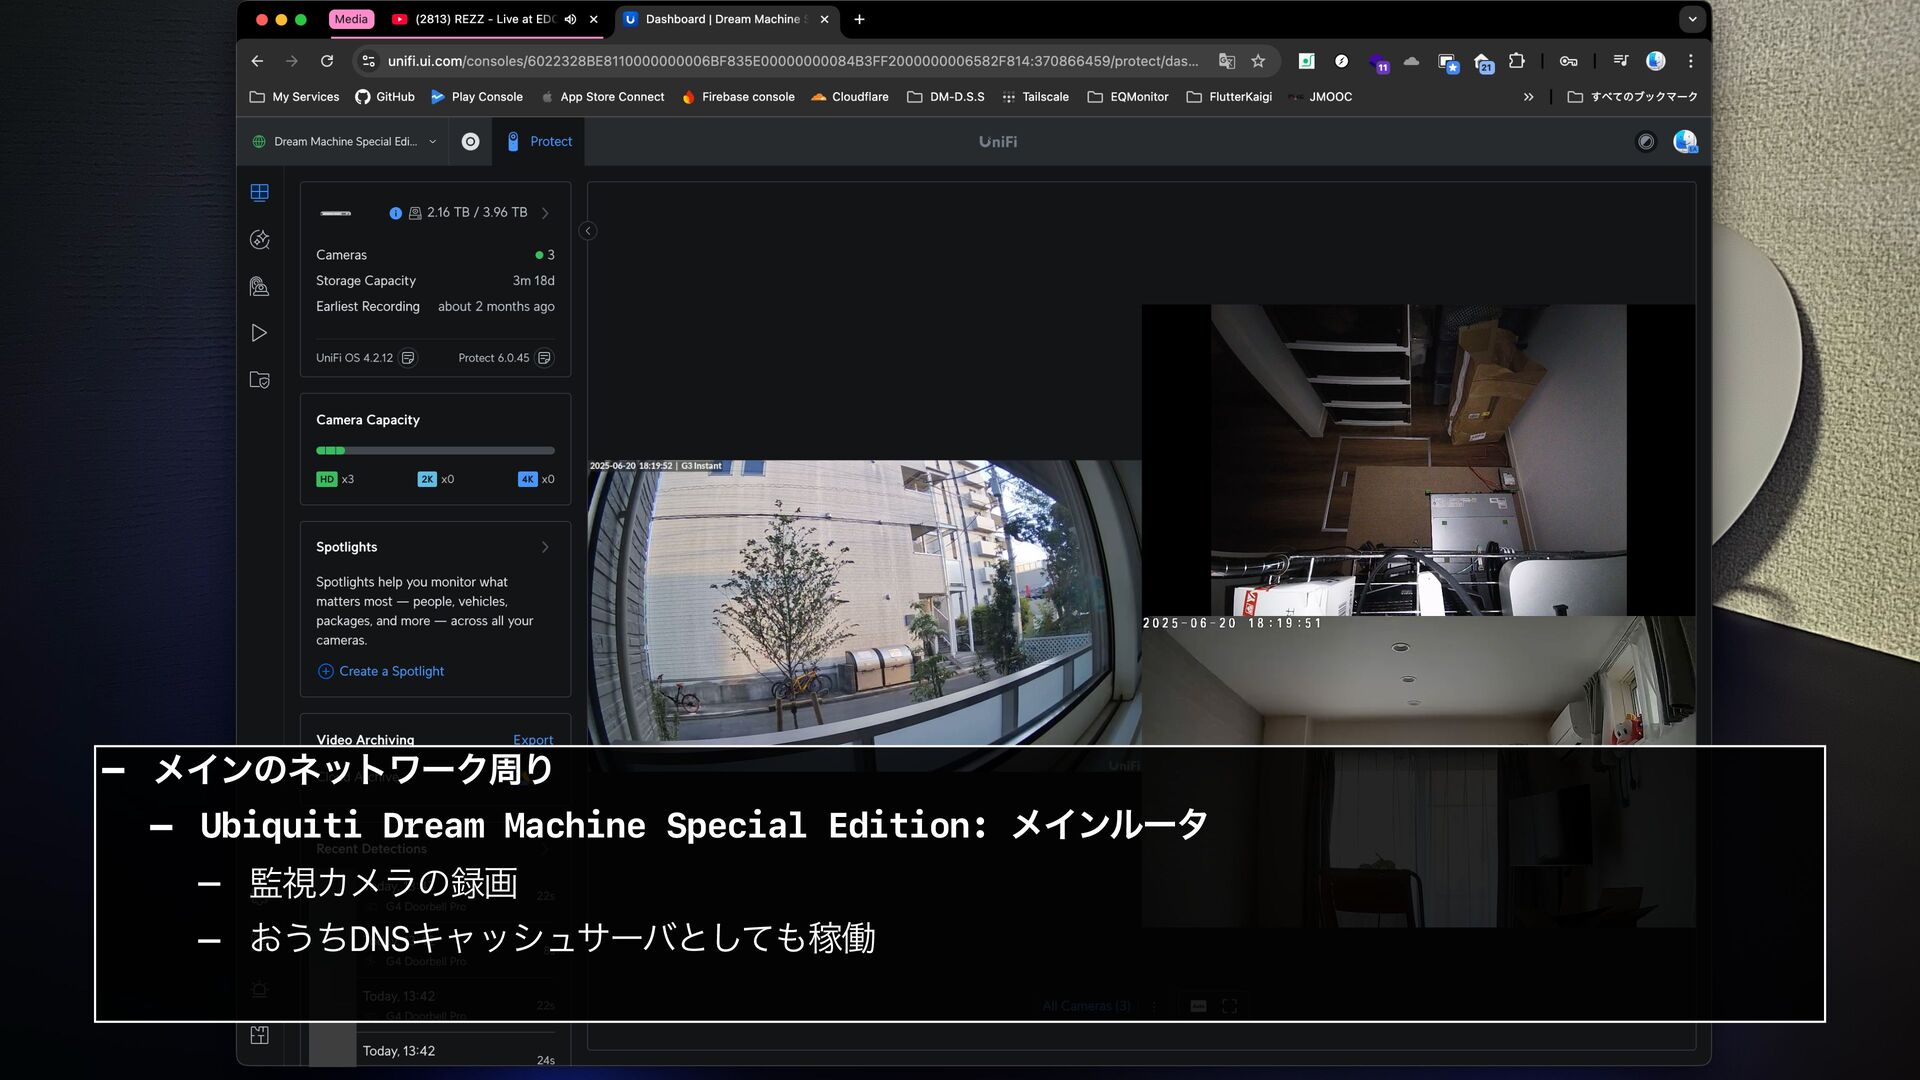Collapse the left info panel arrow
1920x1080 pixels.
pyautogui.click(x=588, y=231)
